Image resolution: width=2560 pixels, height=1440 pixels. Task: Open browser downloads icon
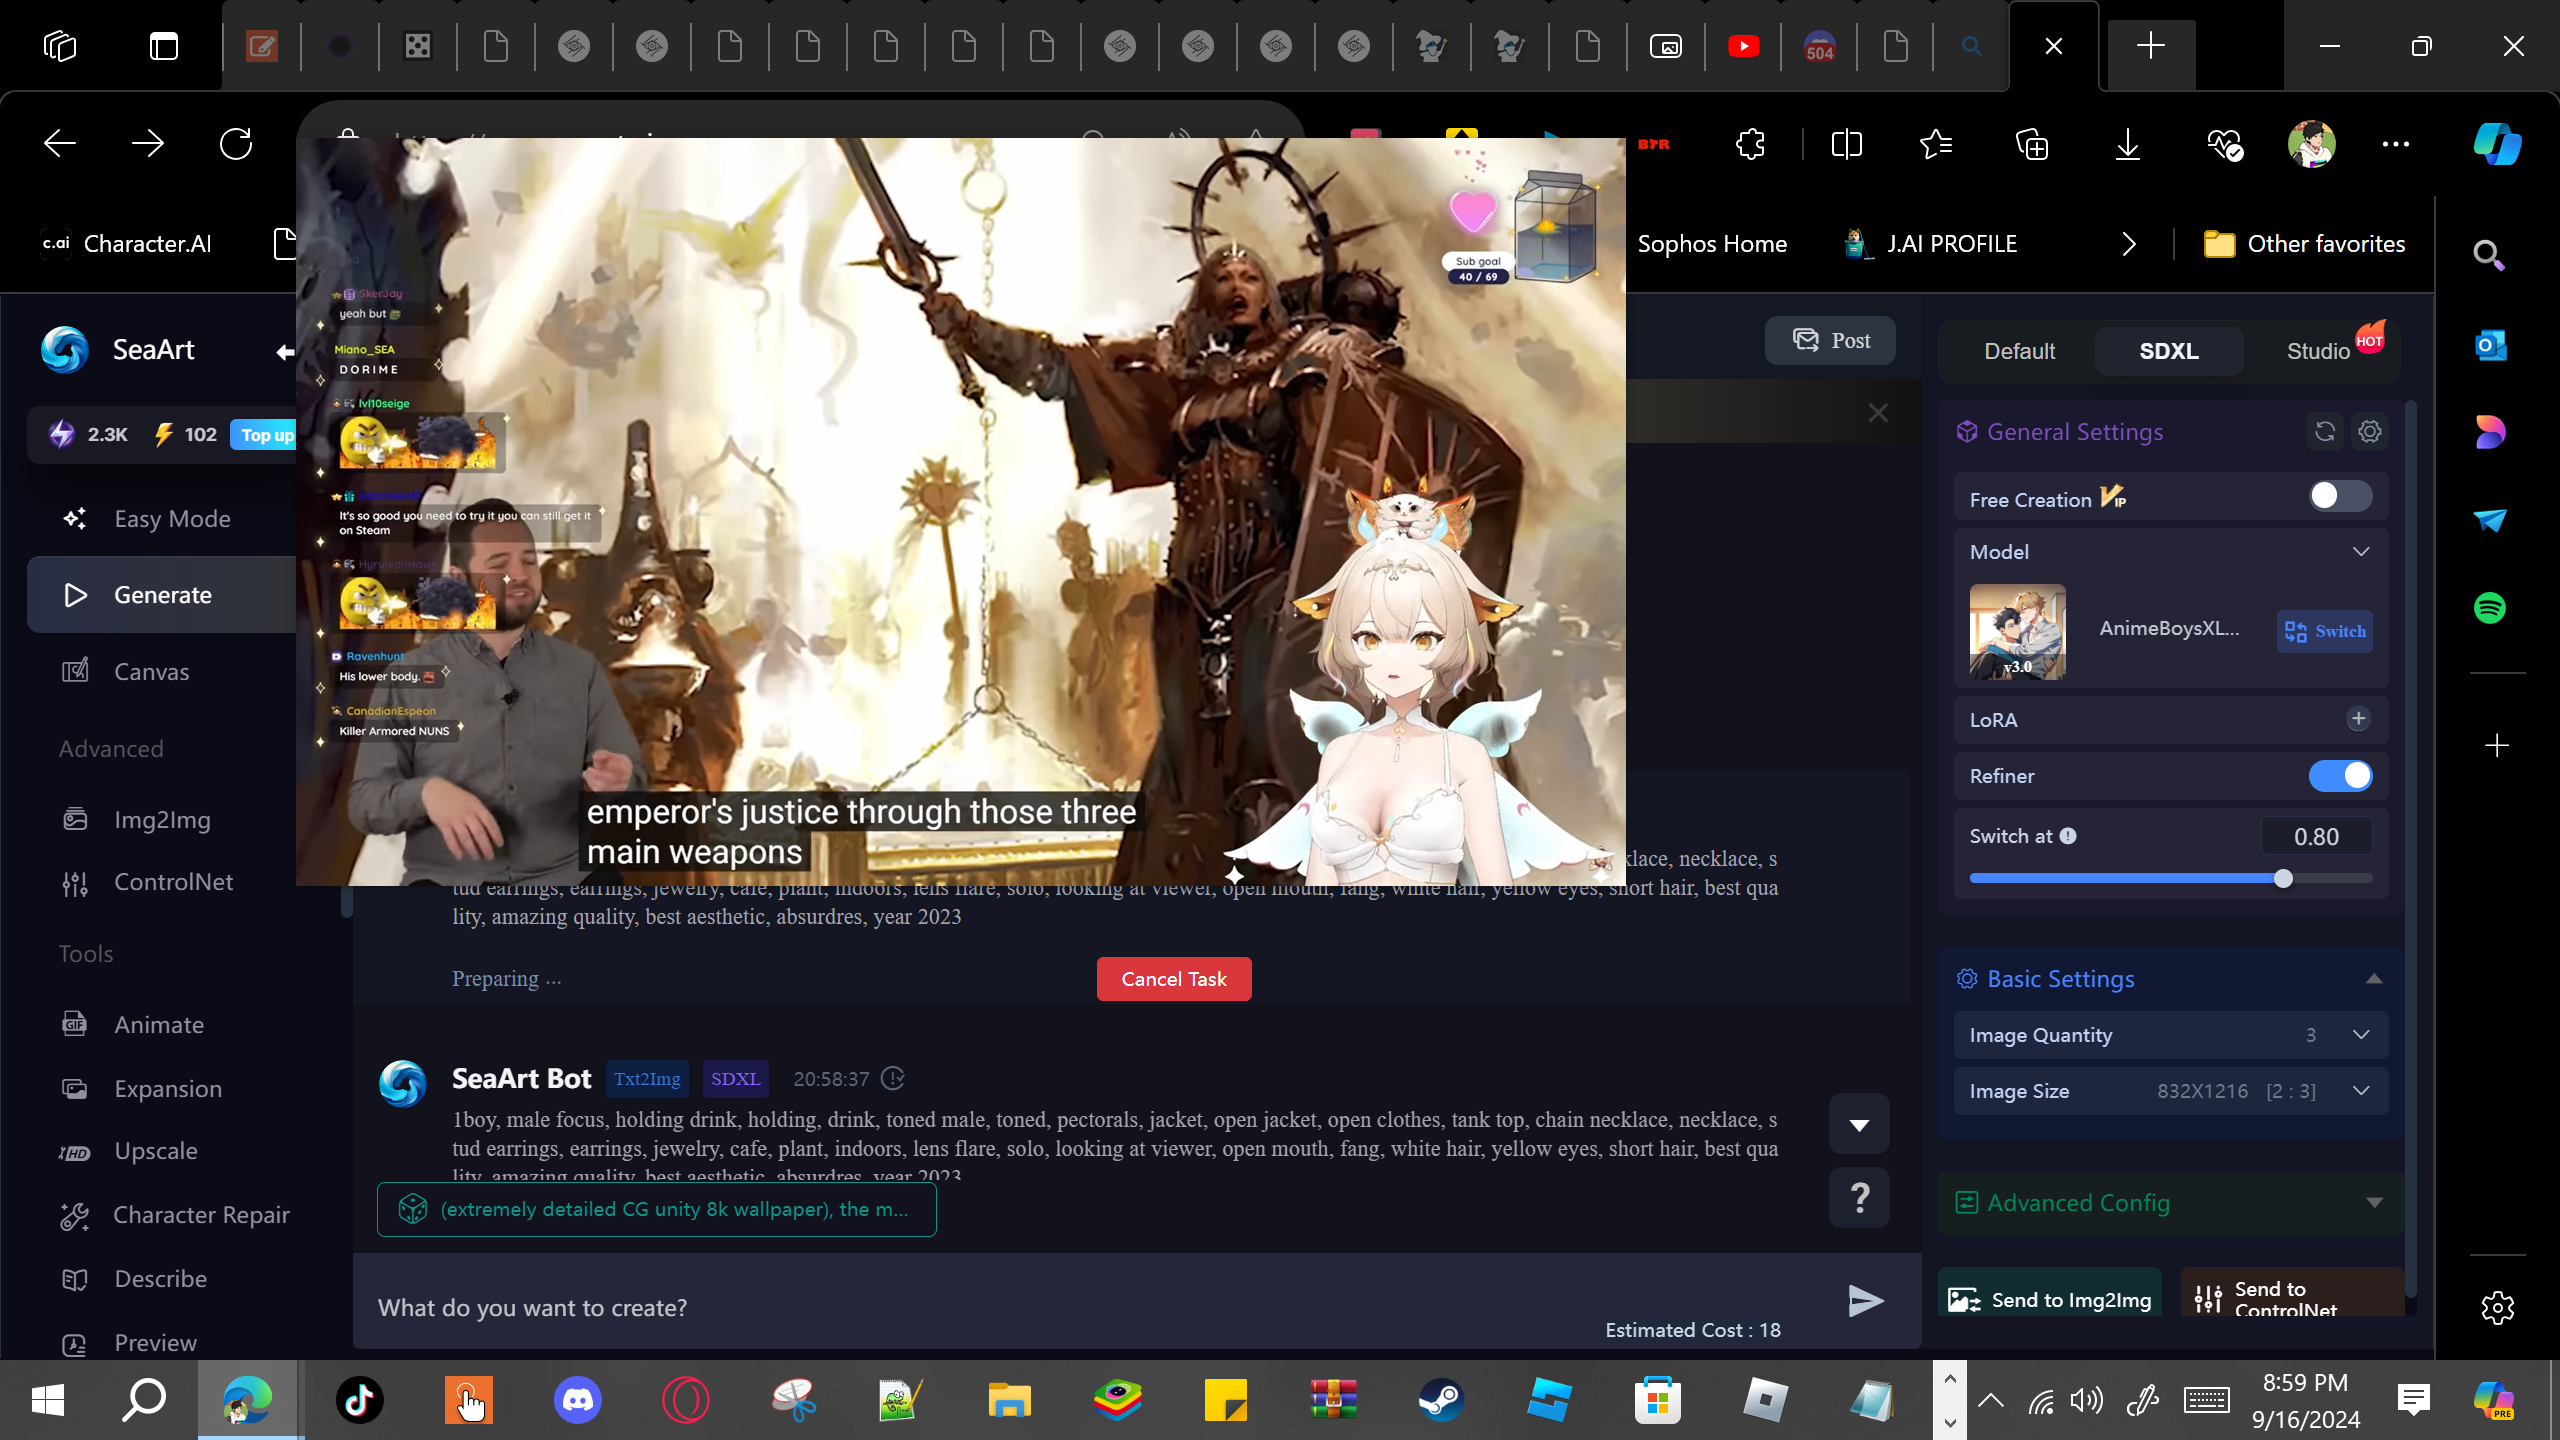point(2128,144)
